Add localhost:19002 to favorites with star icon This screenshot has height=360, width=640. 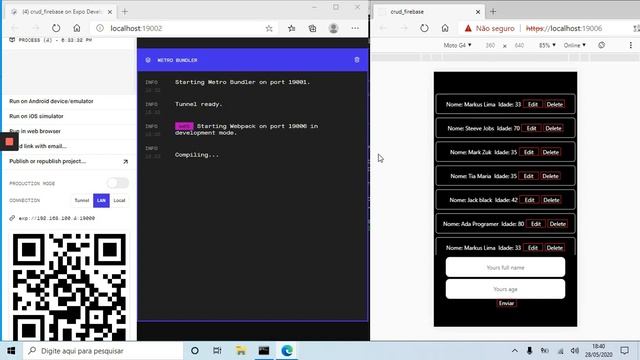coord(269,28)
